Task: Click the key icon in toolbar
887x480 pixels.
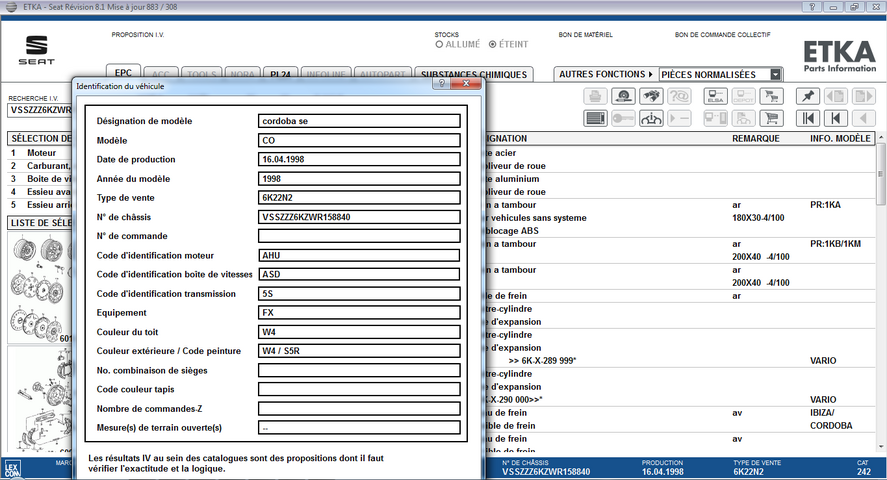Action: pos(623,118)
